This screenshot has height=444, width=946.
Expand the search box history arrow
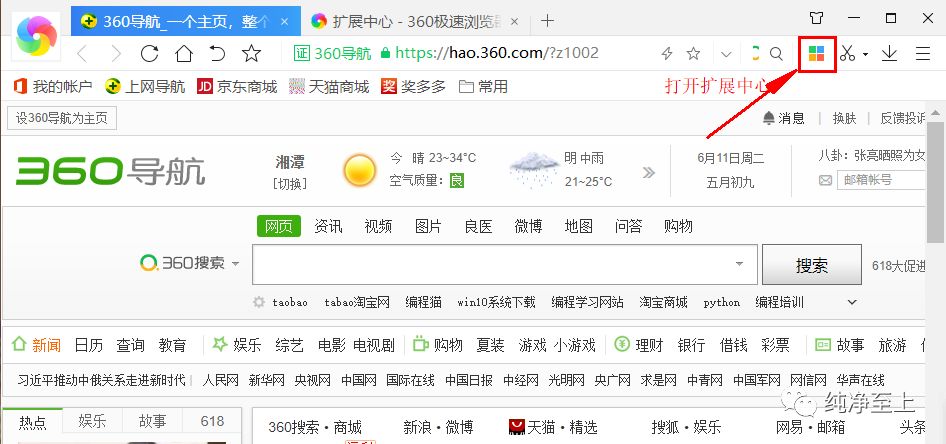[739, 264]
